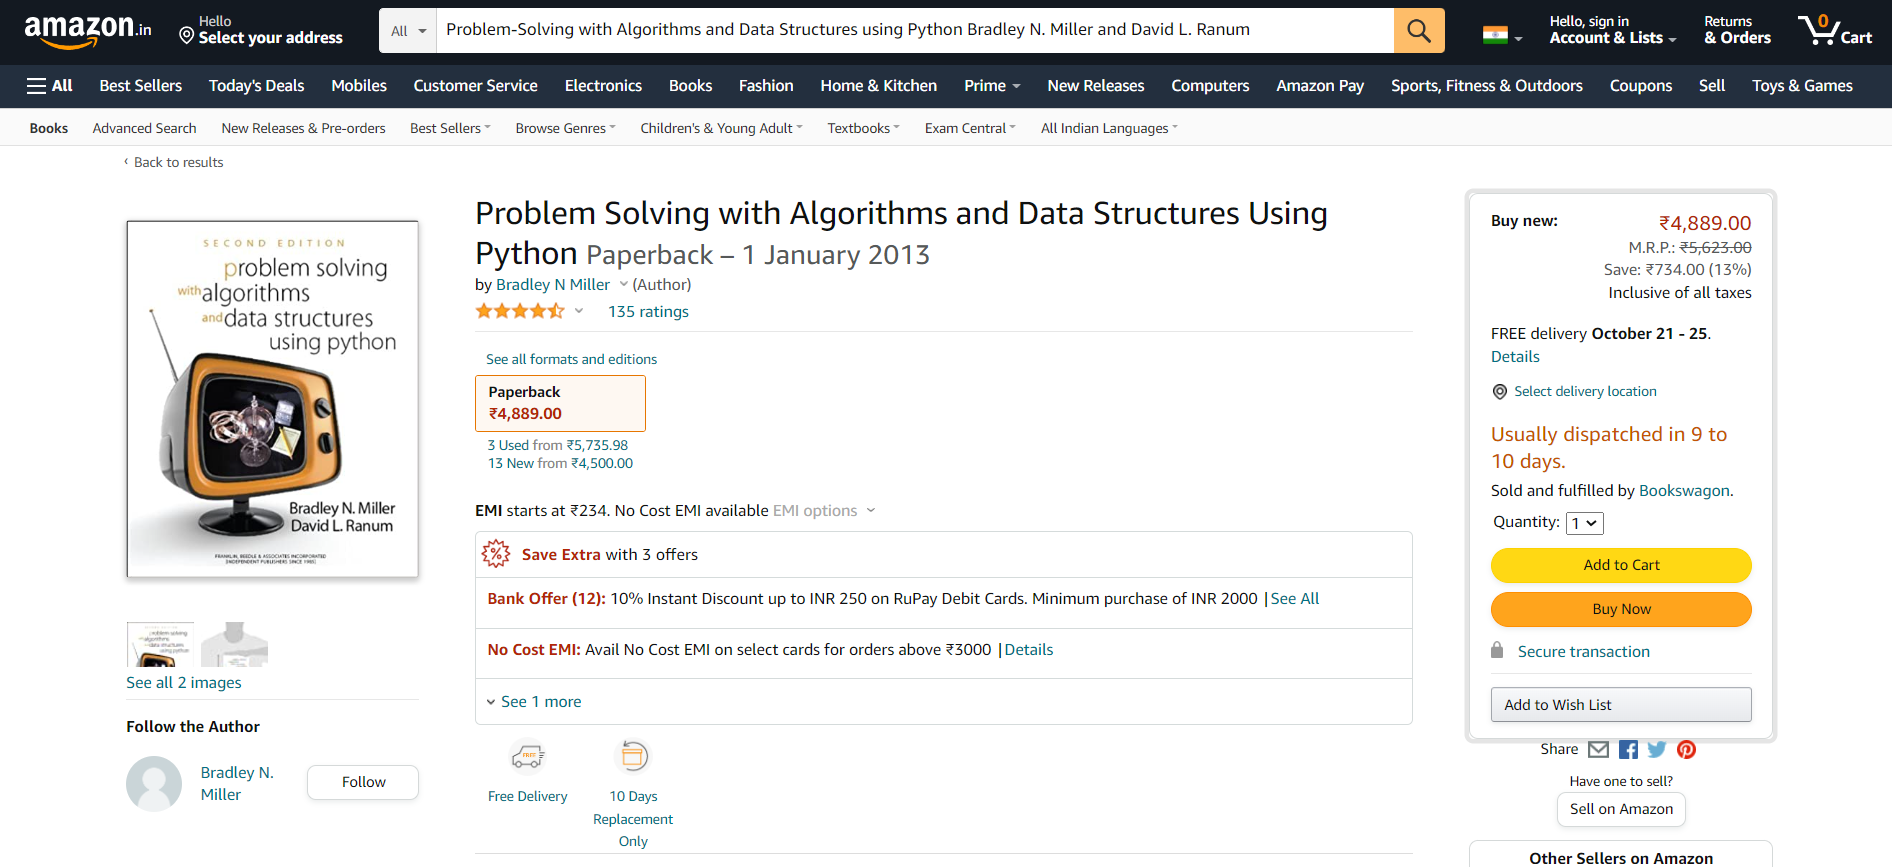Viewport: 1892px width, 867px height.
Task: Open No Cost EMI Details link
Action: point(1029,650)
